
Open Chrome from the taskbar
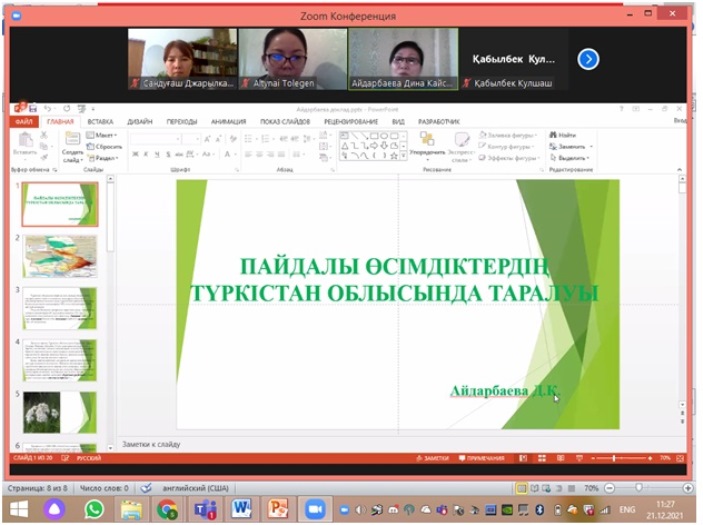pyautogui.click(x=167, y=509)
